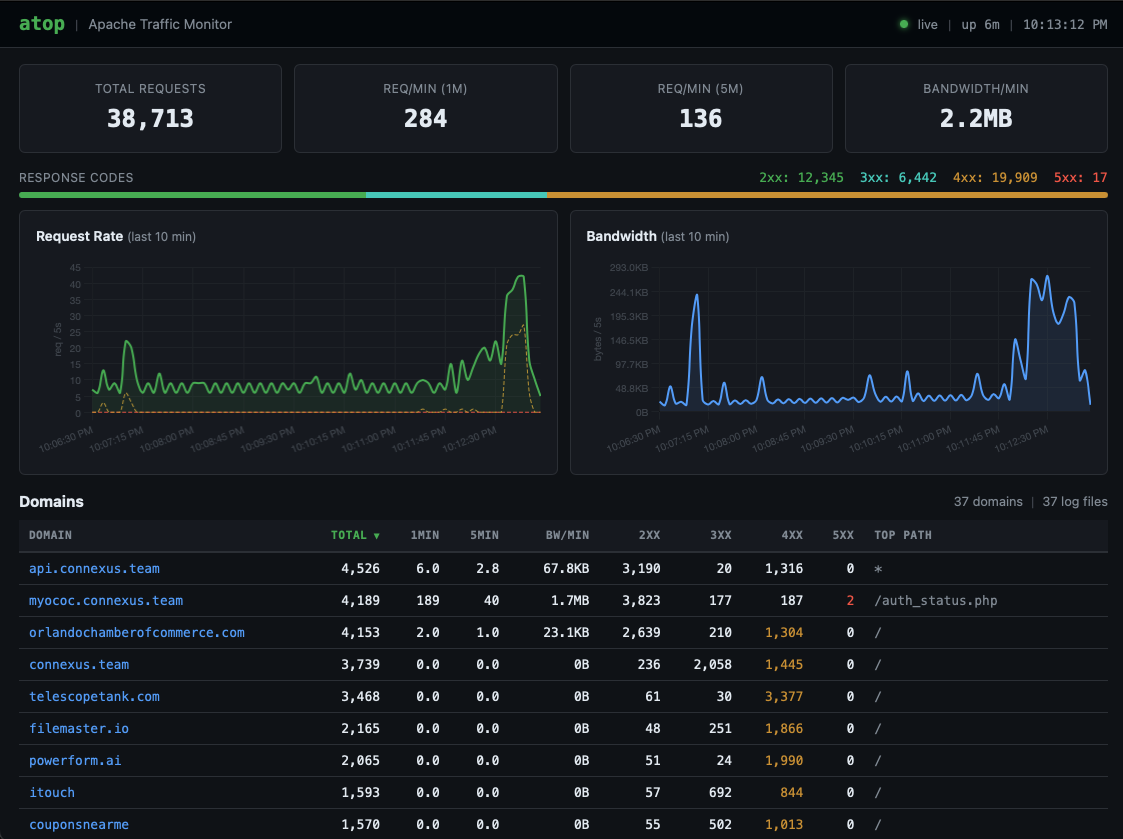Sort domains by the BW/MIN column
The image size is (1123, 839).
click(x=568, y=535)
